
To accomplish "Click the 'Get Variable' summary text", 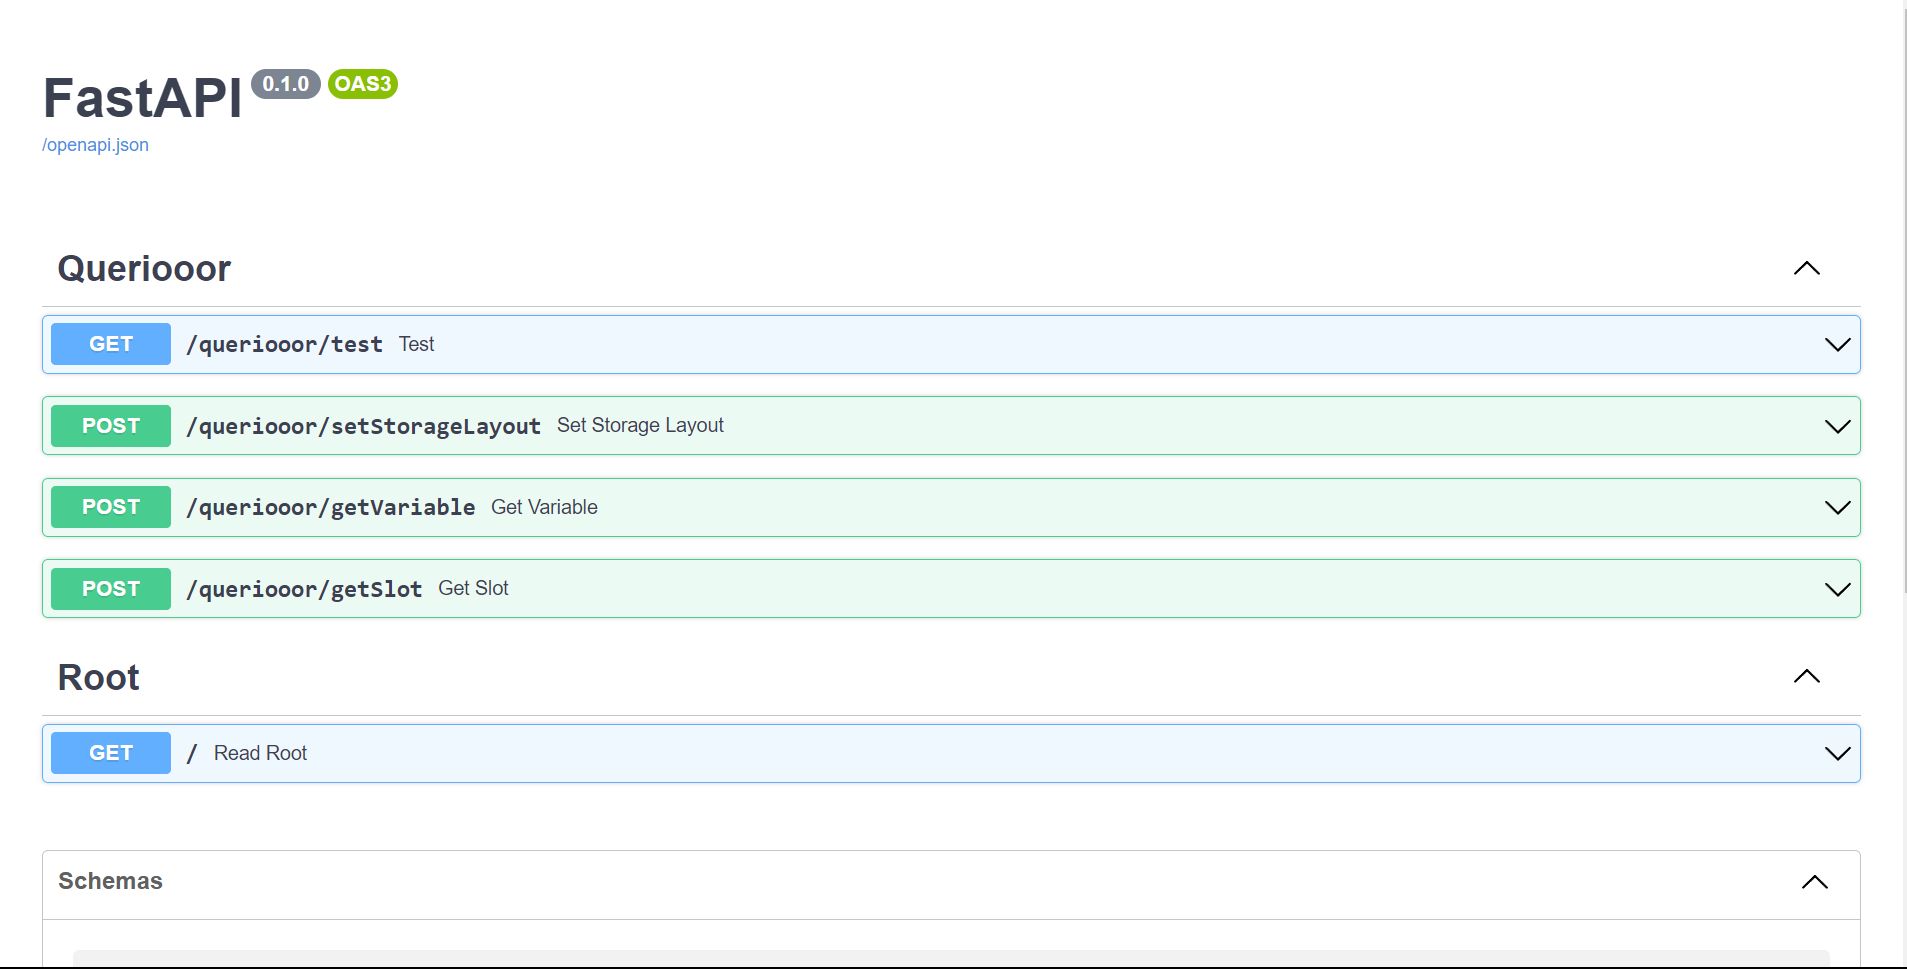I will point(544,507).
